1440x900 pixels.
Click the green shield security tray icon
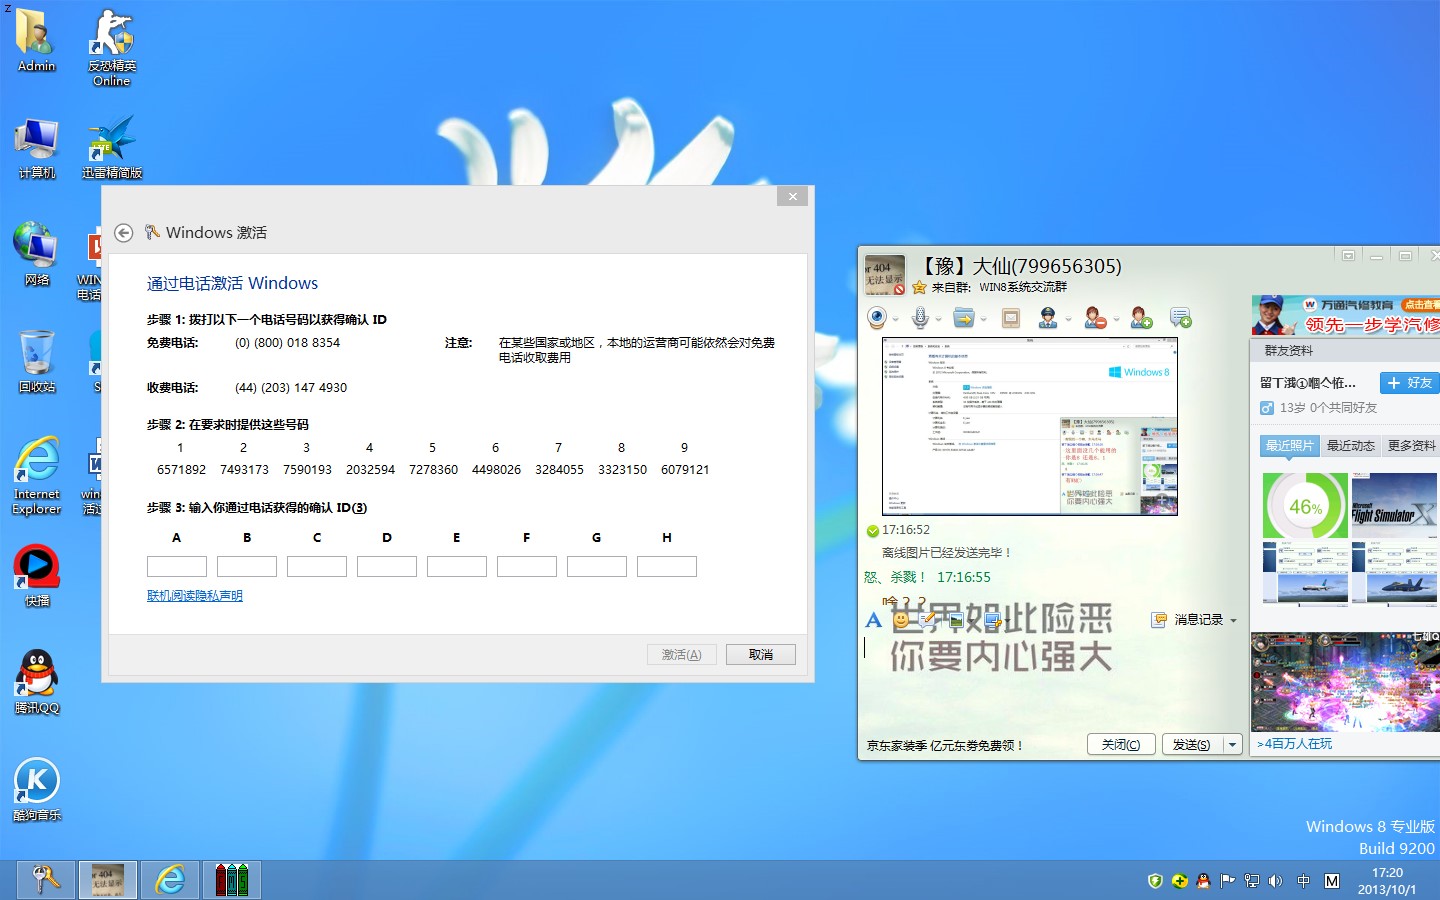point(1155,881)
